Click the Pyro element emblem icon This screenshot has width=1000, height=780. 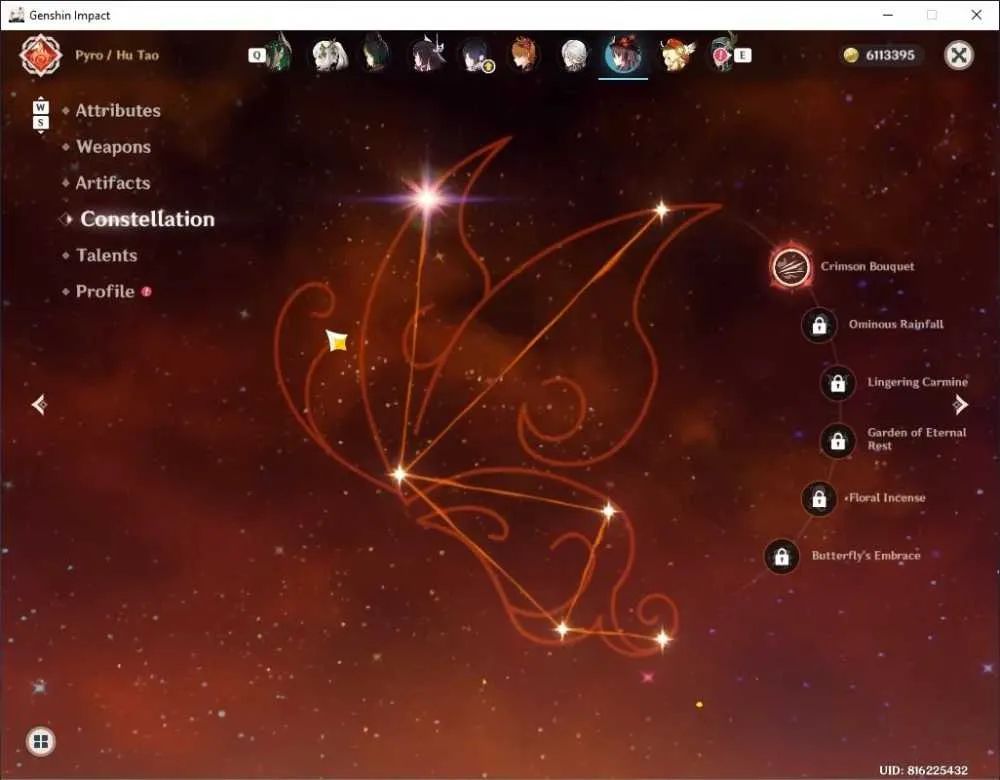click(x=41, y=55)
